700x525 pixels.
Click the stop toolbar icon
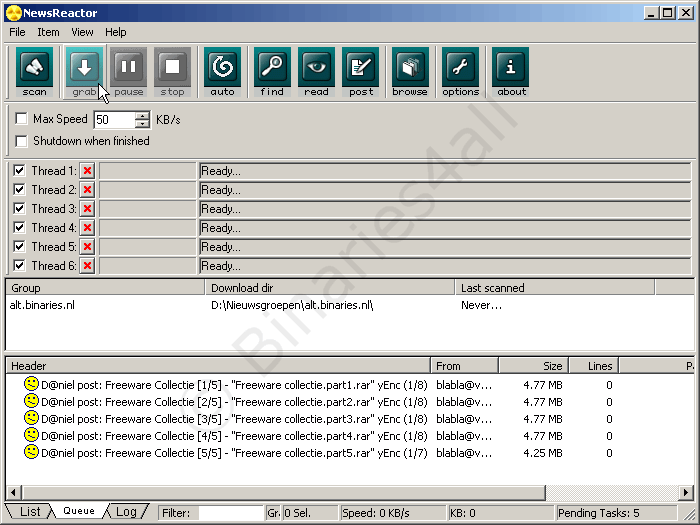pos(172,71)
